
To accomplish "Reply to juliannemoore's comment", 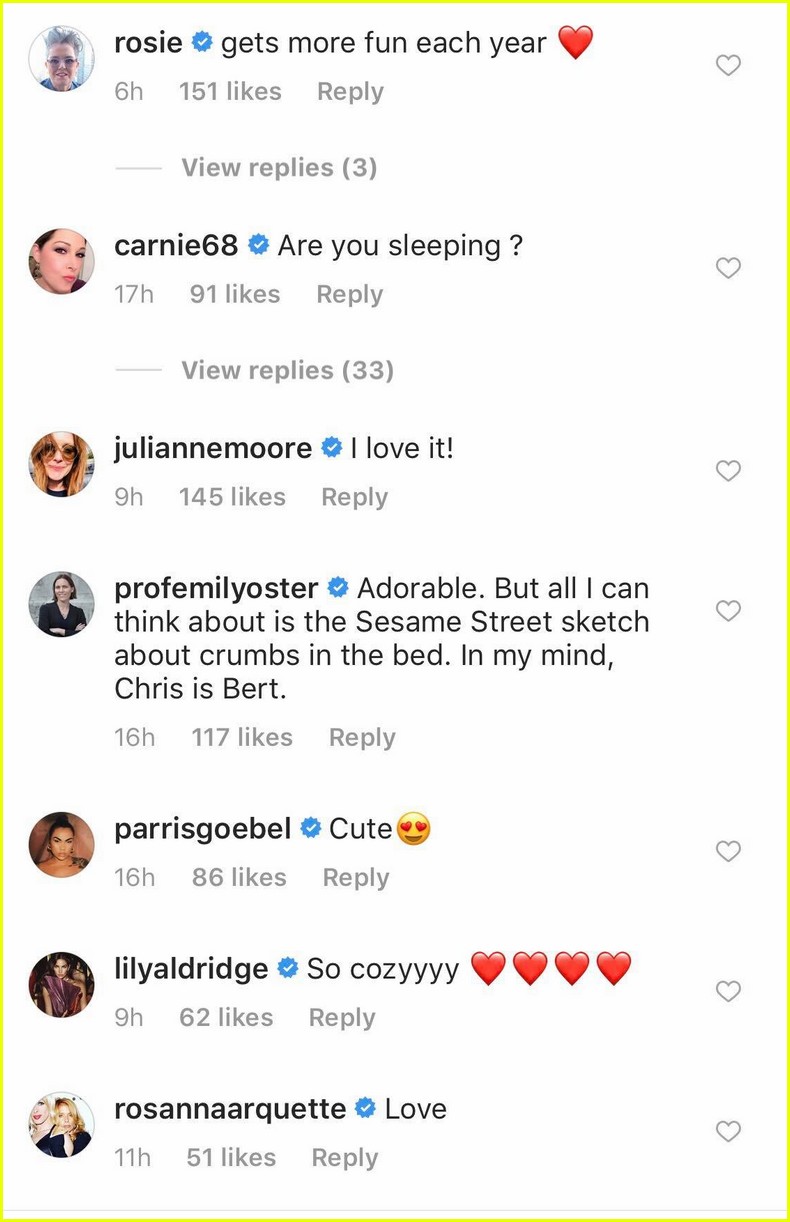I will (x=354, y=497).
